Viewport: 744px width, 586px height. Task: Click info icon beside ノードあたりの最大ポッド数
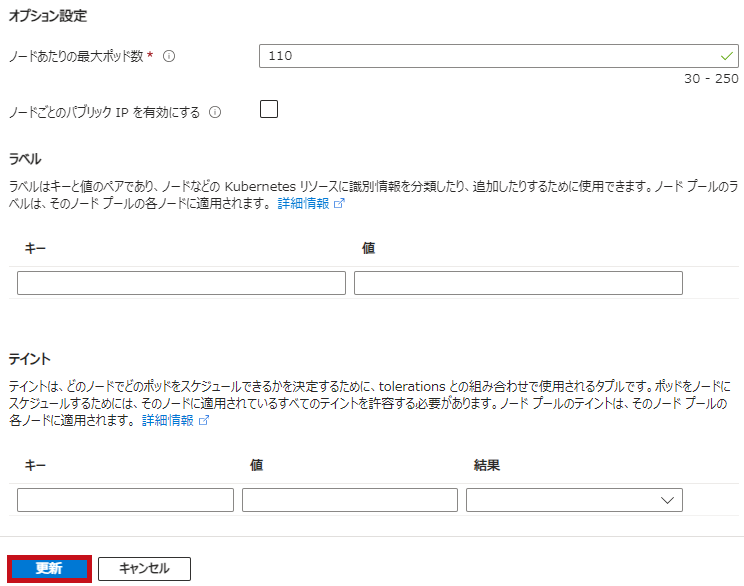(x=169, y=56)
